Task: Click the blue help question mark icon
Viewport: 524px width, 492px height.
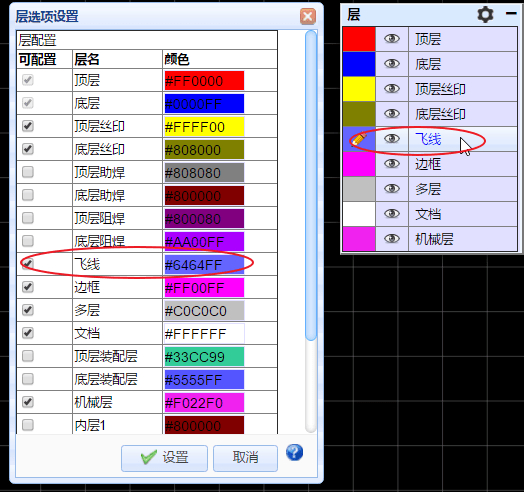Action: pos(294,453)
